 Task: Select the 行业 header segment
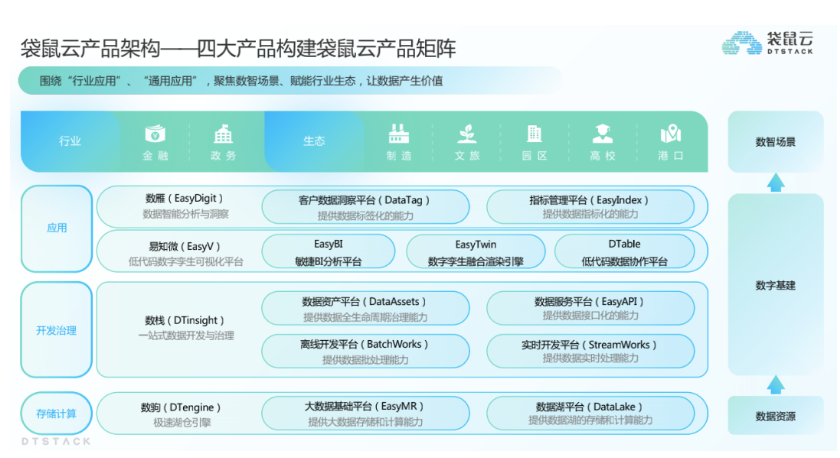point(70,141)
